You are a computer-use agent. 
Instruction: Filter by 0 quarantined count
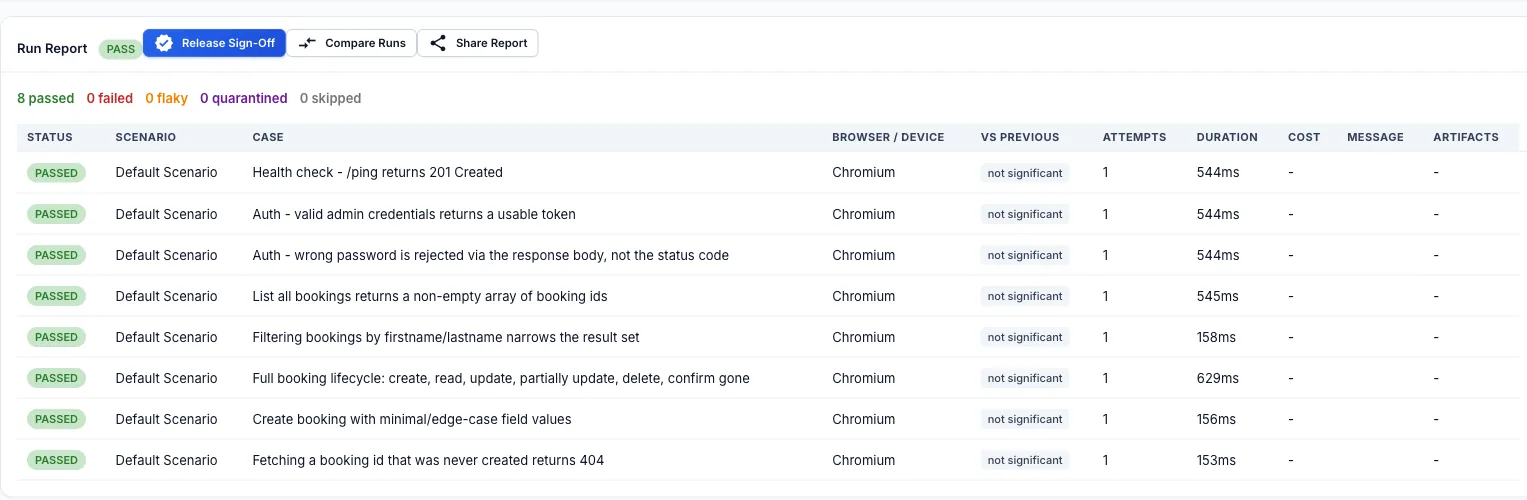coord(244,98)
